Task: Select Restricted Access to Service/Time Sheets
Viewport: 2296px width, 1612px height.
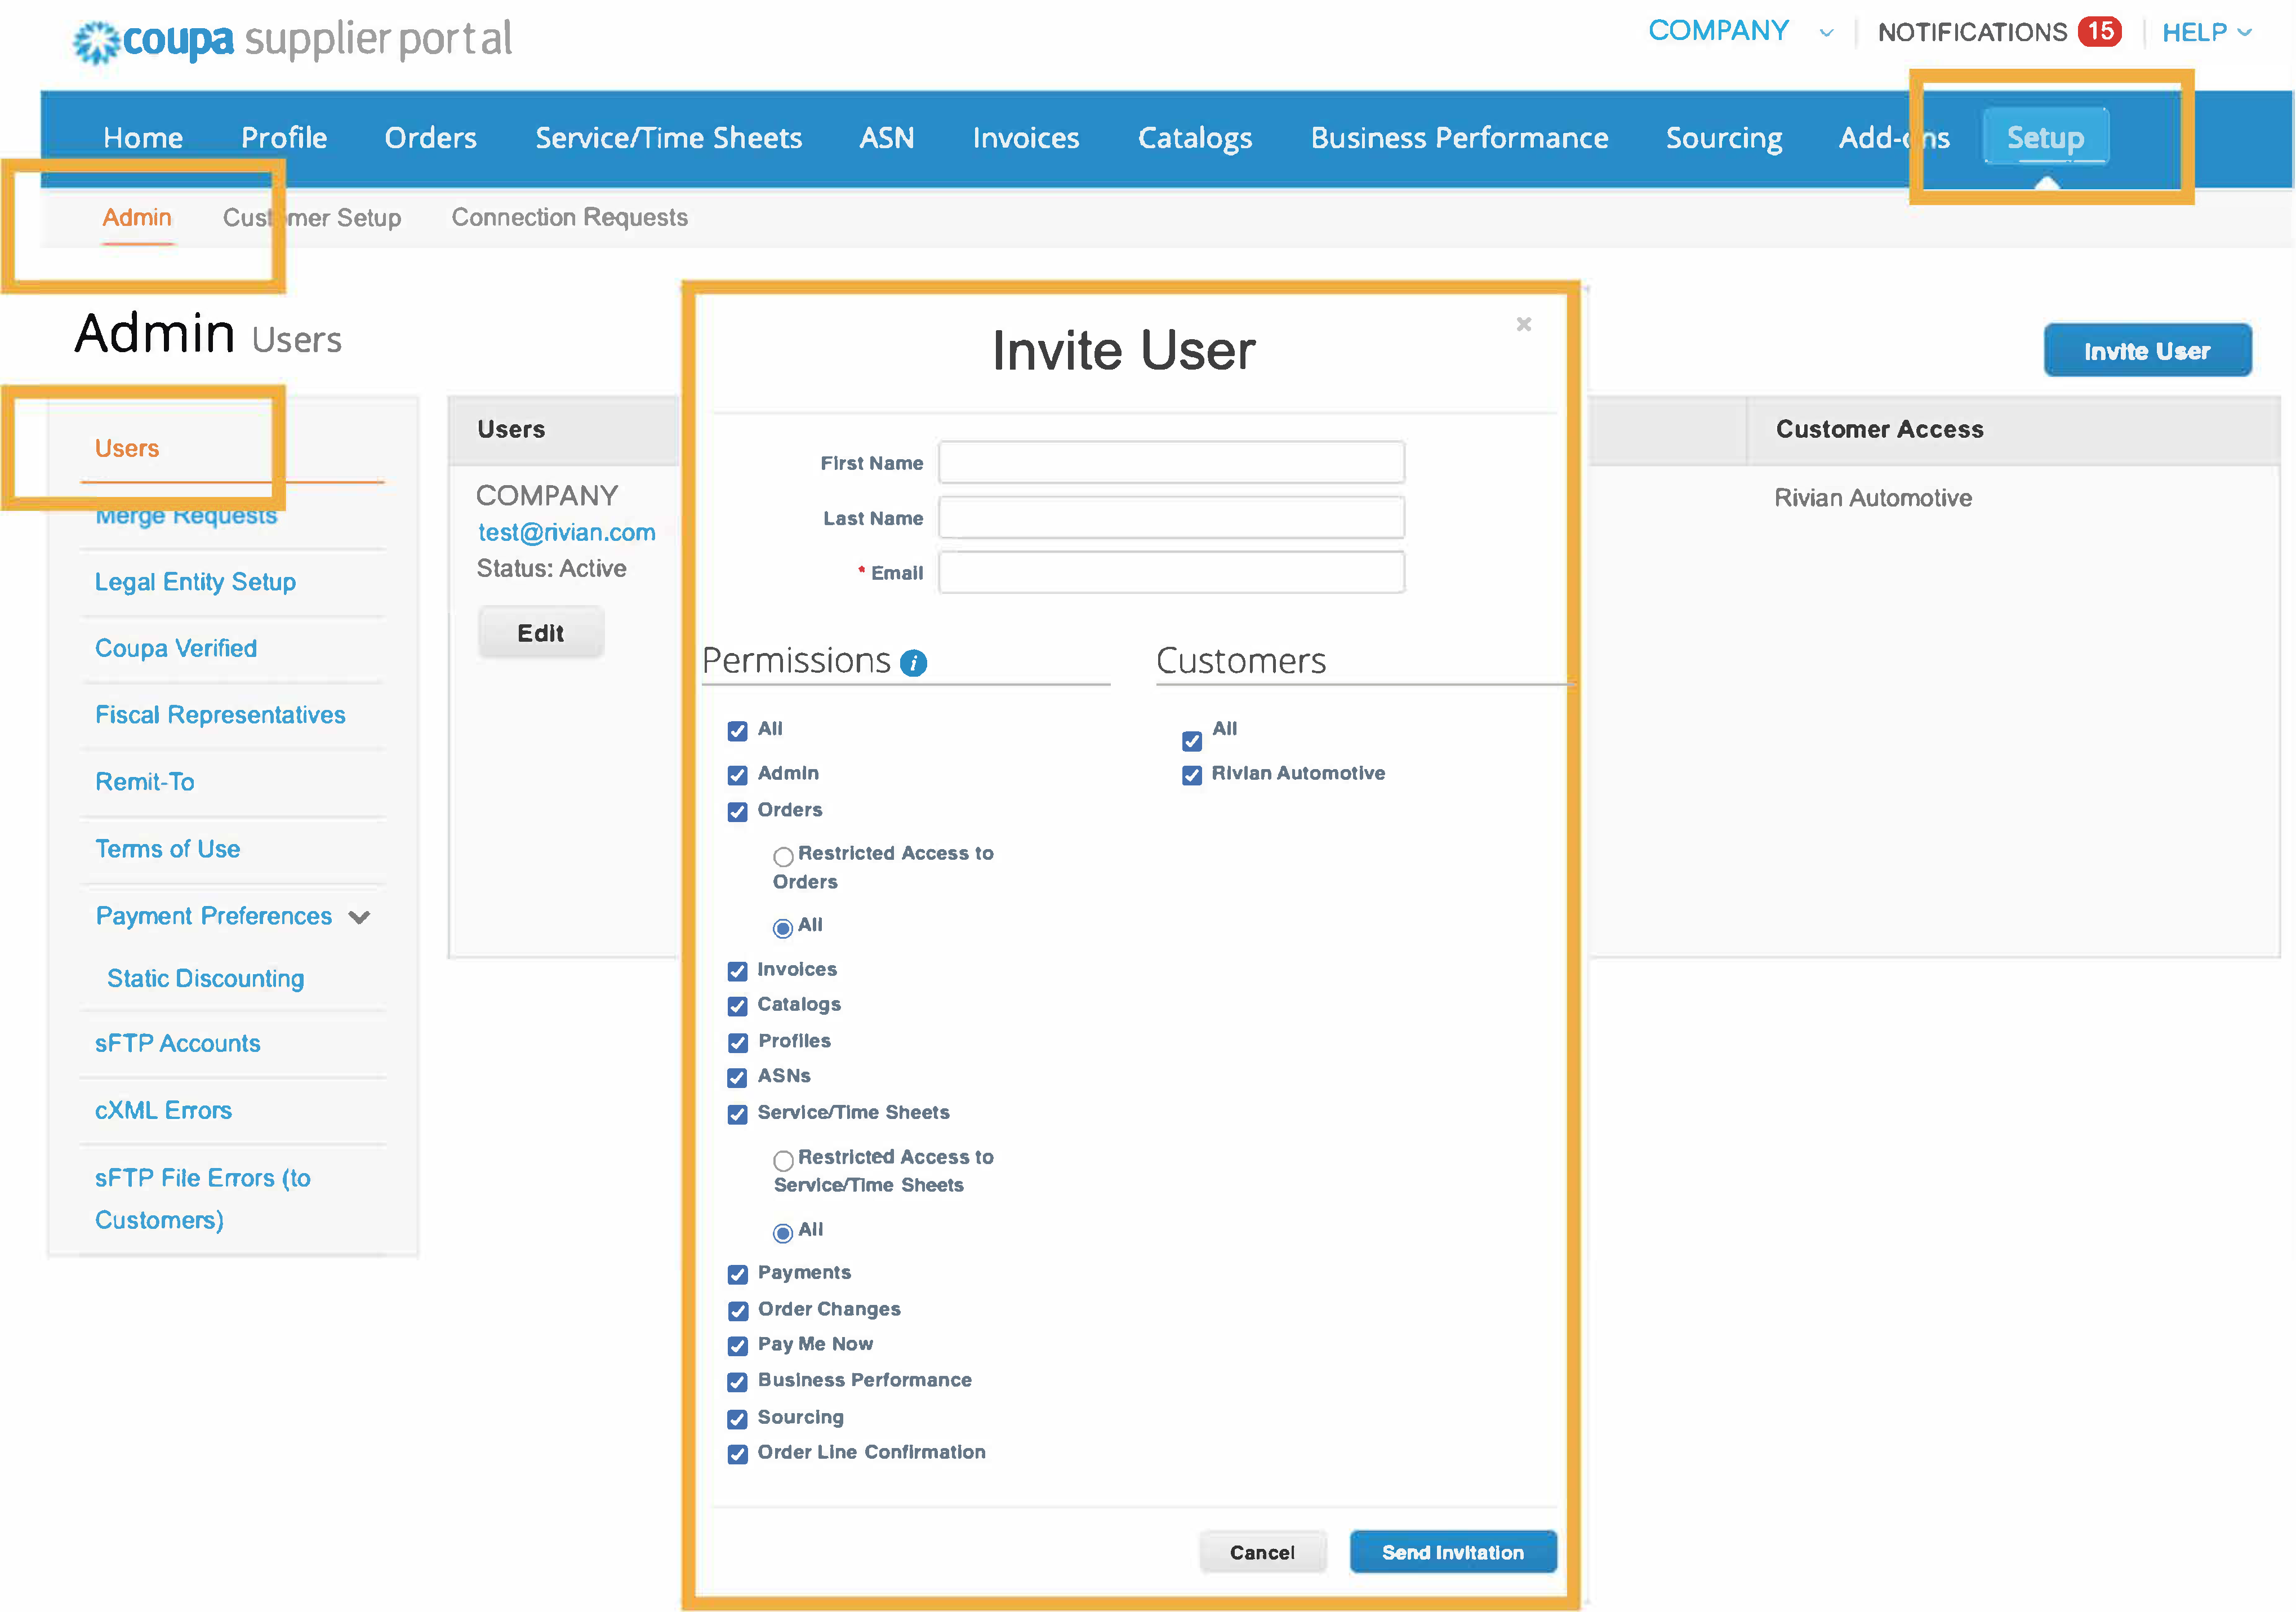Action: [x=783, y=1161]
